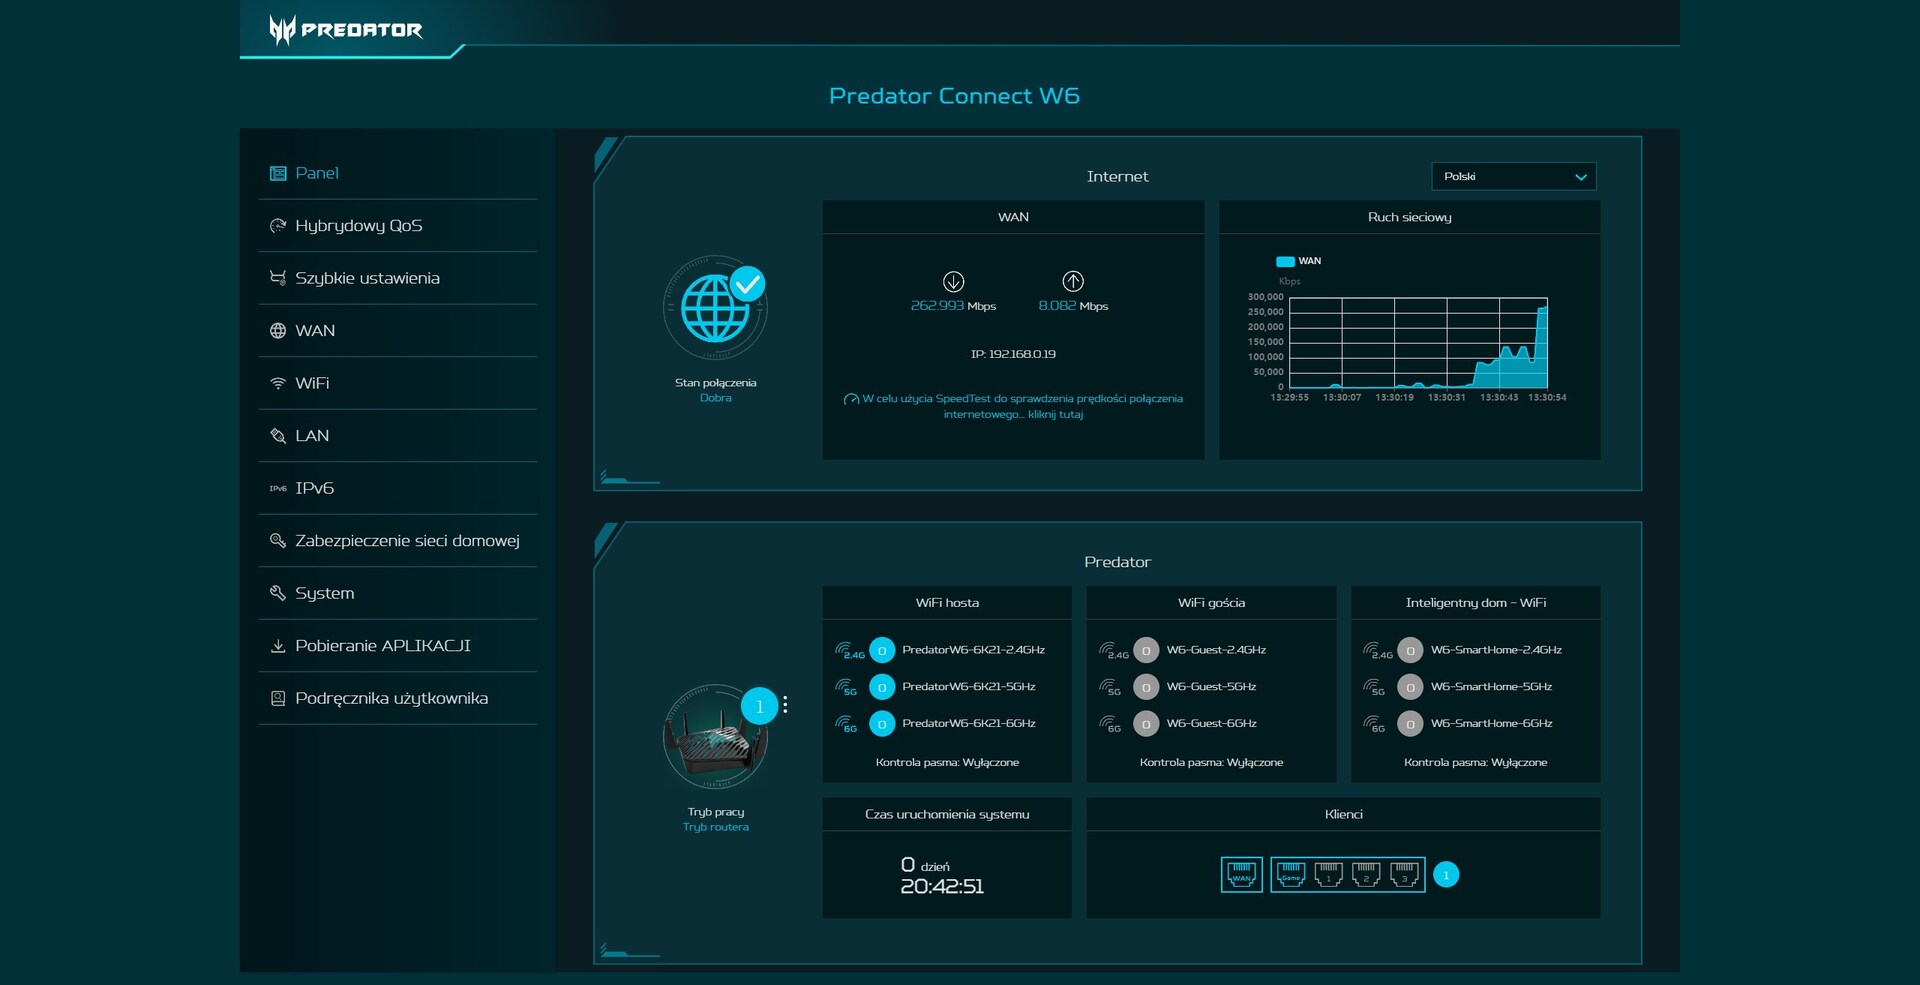1920x985 pixels.
Task: Expand the Polski language dropdown
Action: tap(1514, 176)
